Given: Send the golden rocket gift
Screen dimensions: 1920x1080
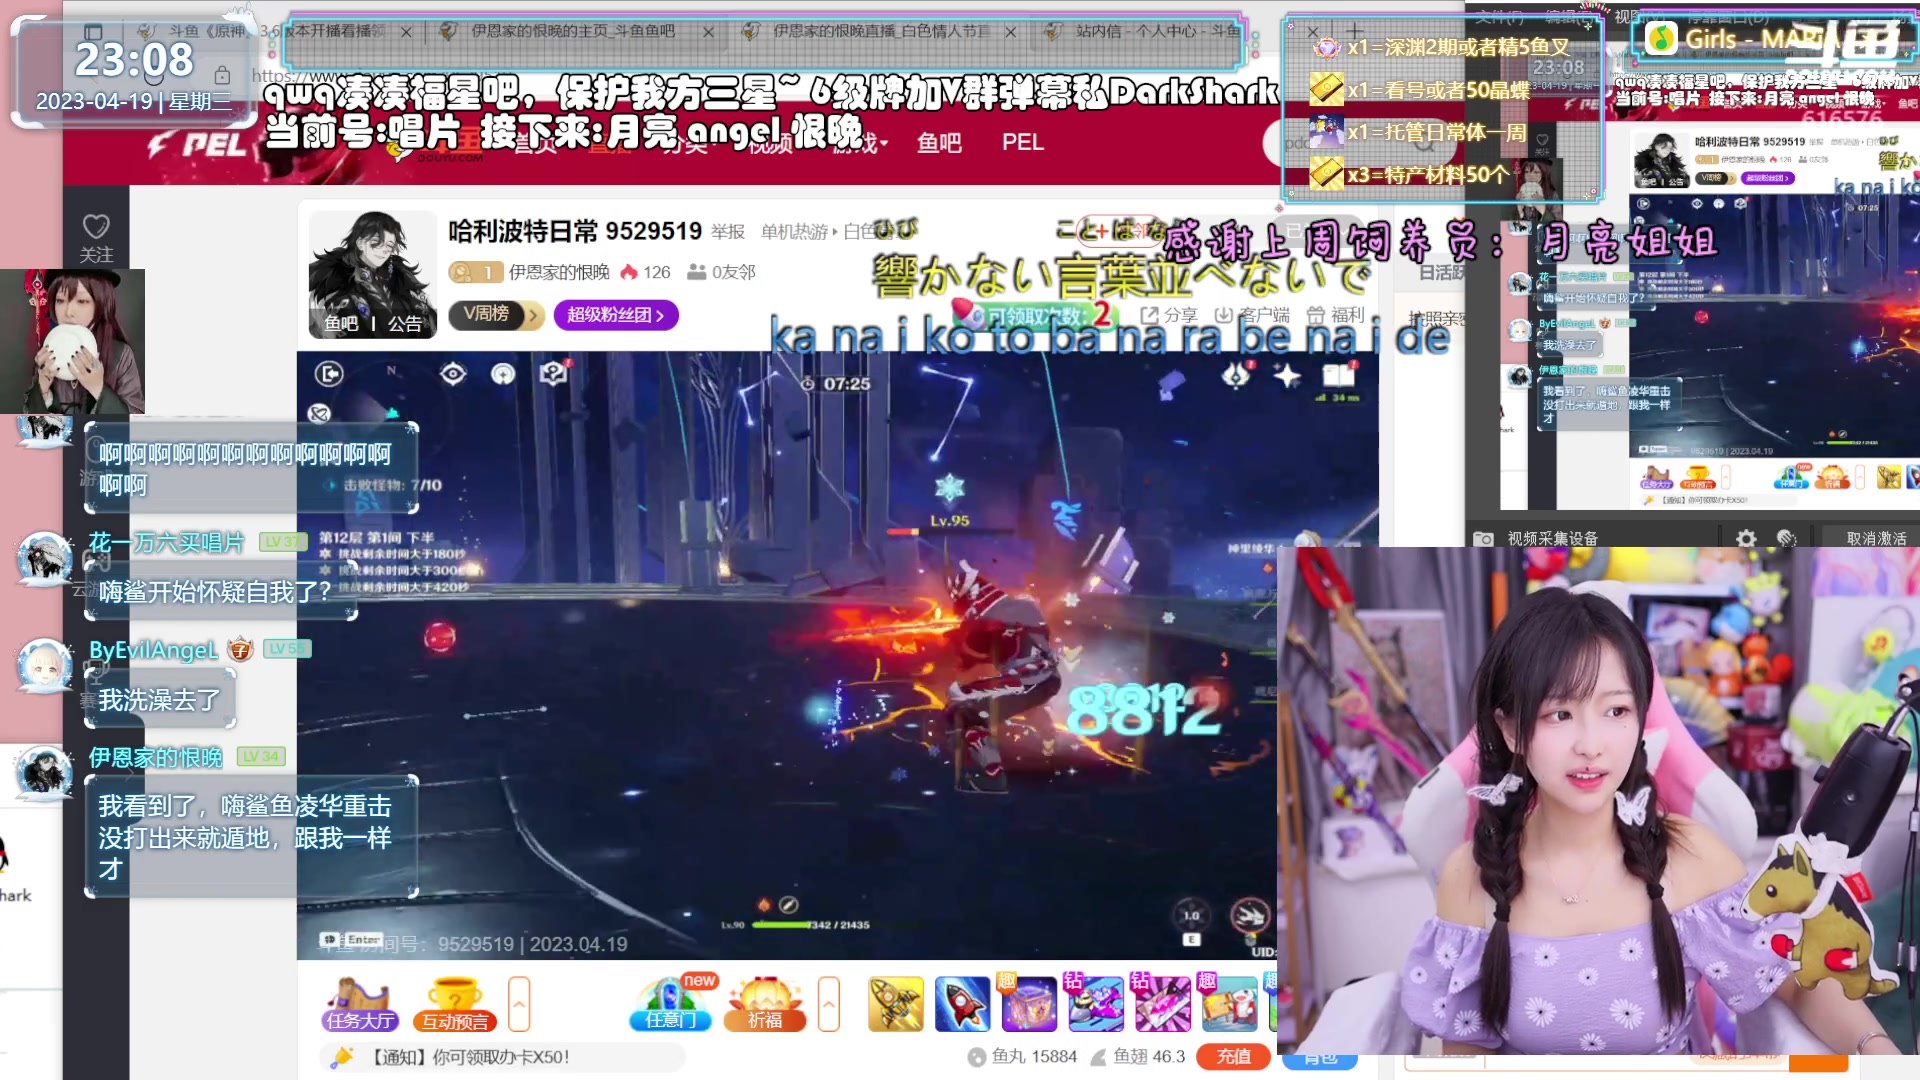Looking at the screenshot, I should coord(895,1004).
